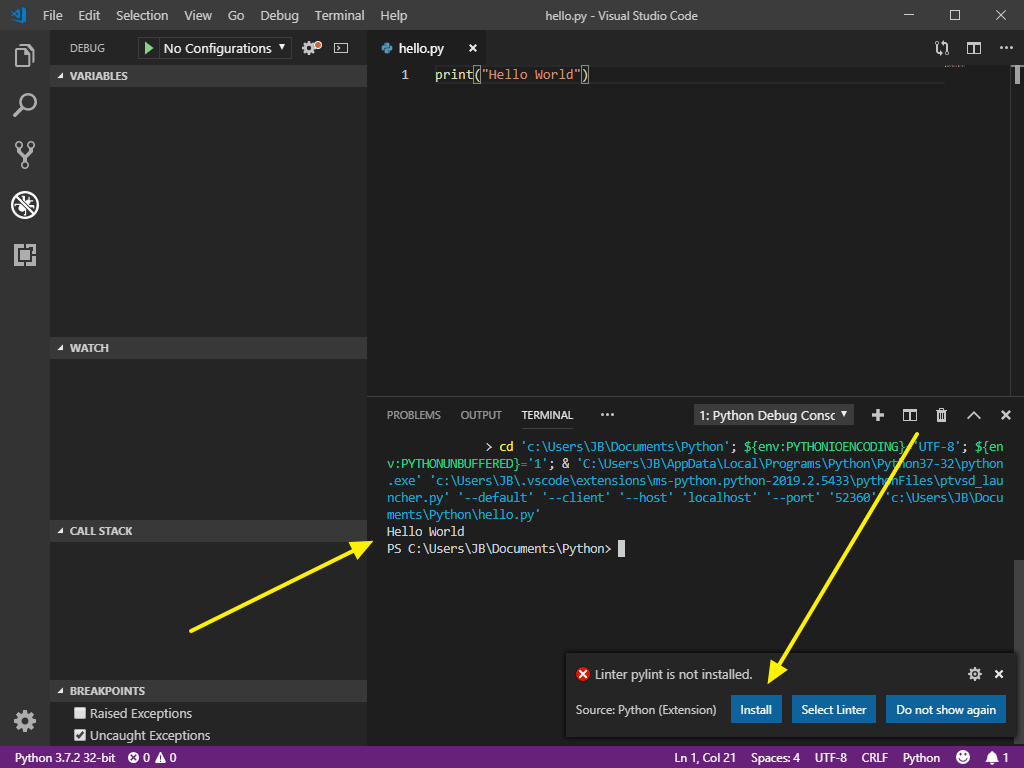Add a new terminal with the plus icon
The height and width of the screenshot is (768, 1024).
coord(877,414)
